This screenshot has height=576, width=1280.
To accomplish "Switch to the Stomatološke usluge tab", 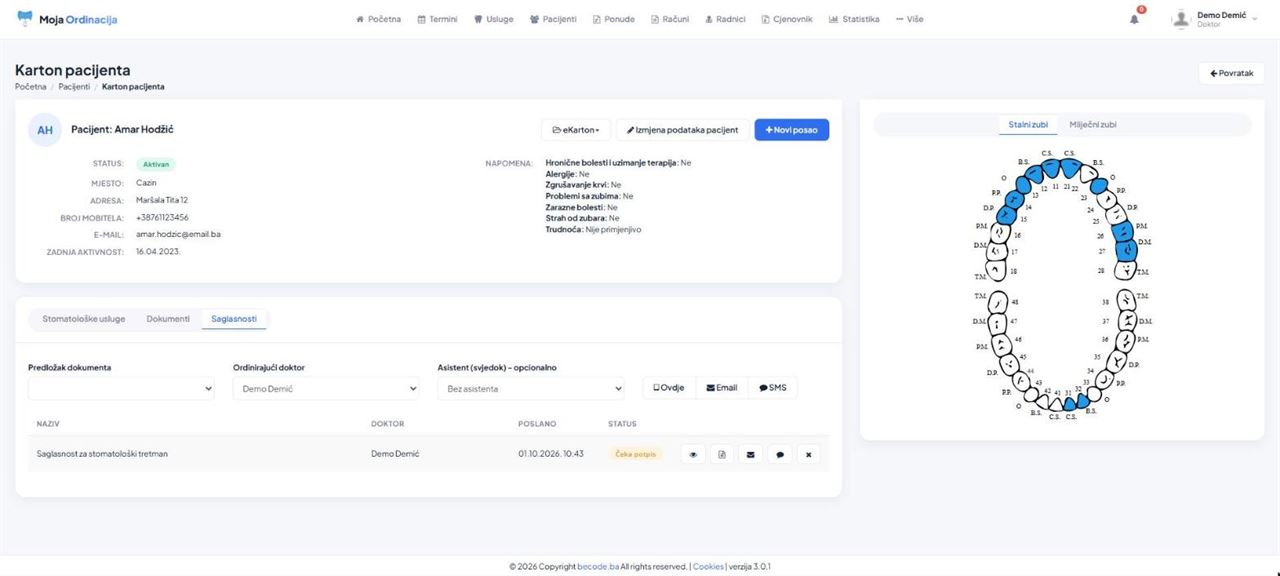I will [x=84, y=319].
